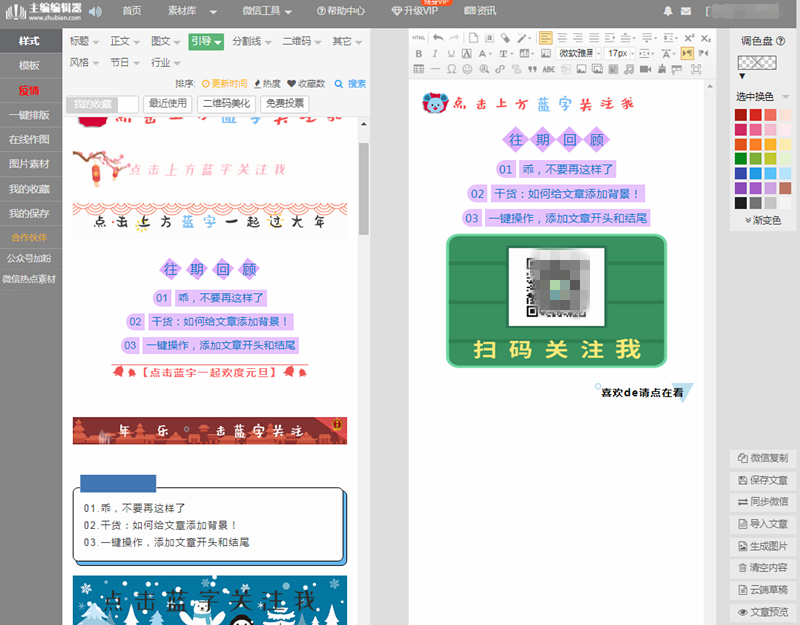Insert a single image

point(581,69)
